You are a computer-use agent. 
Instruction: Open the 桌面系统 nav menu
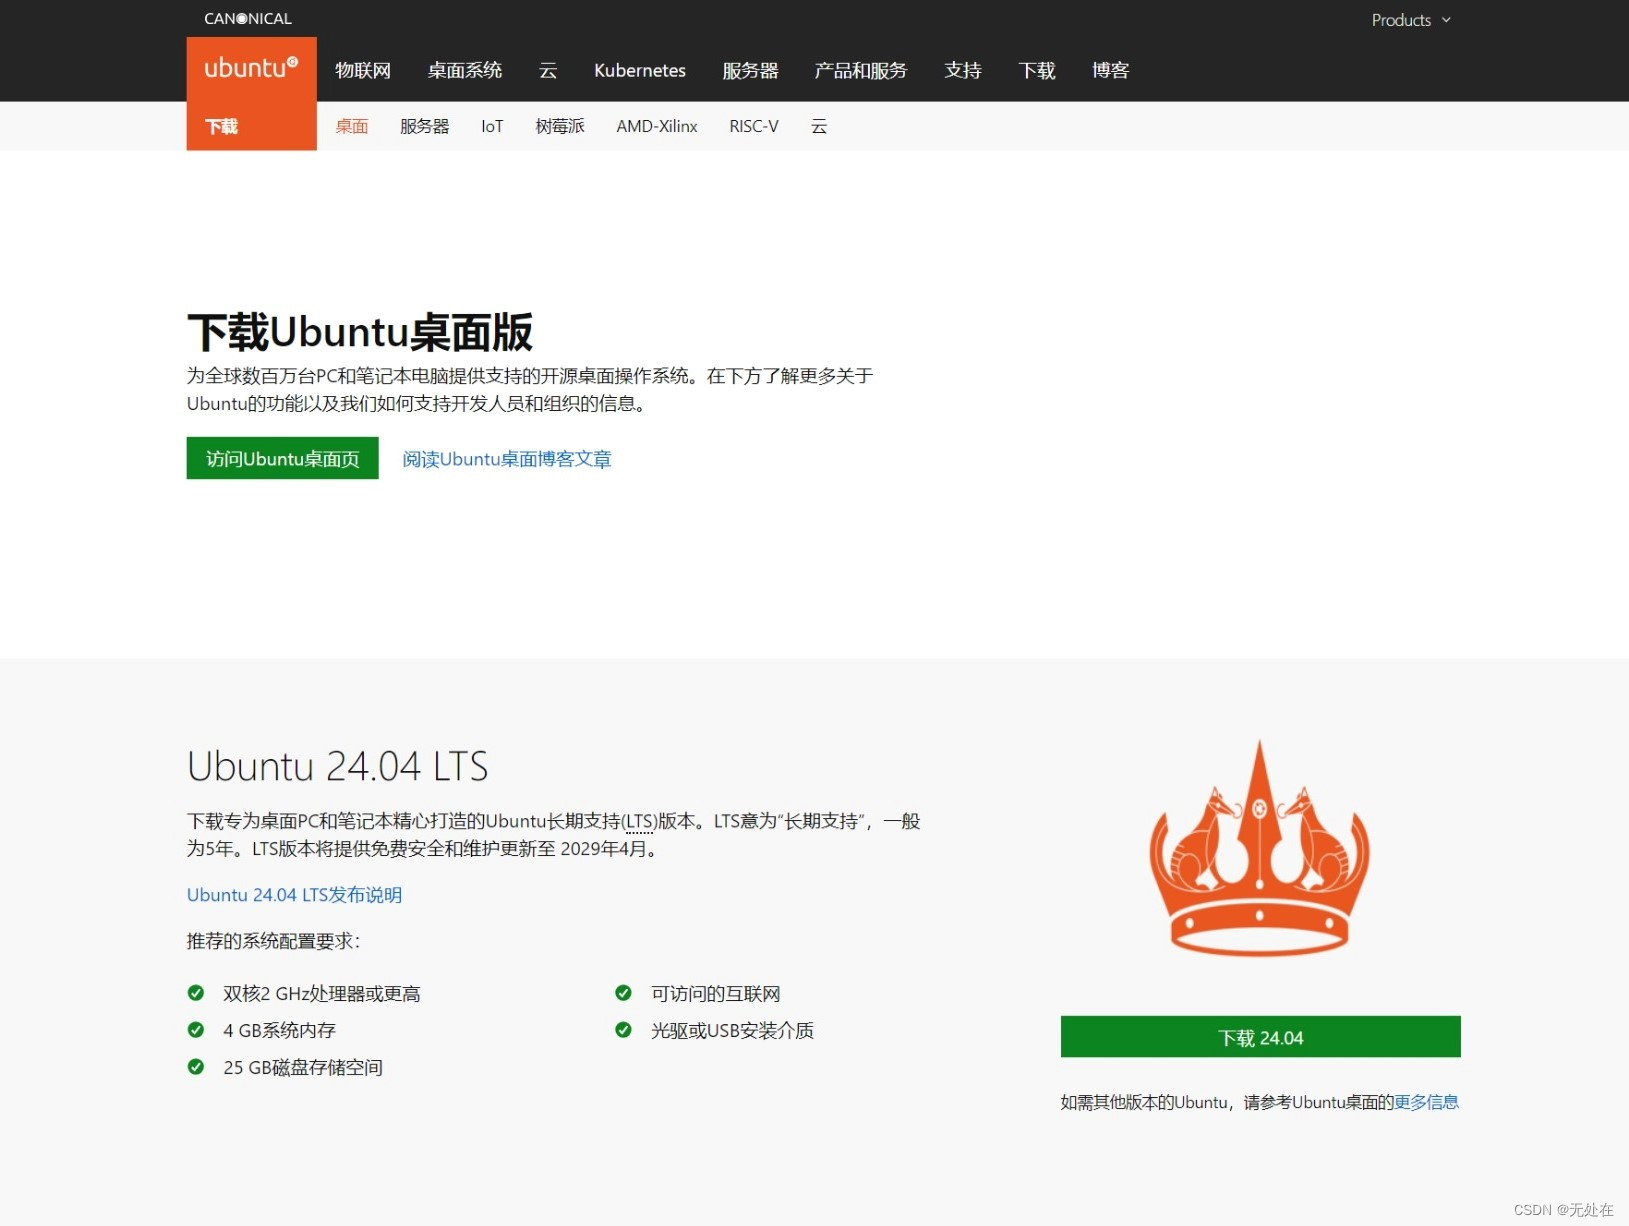(465, 70)
